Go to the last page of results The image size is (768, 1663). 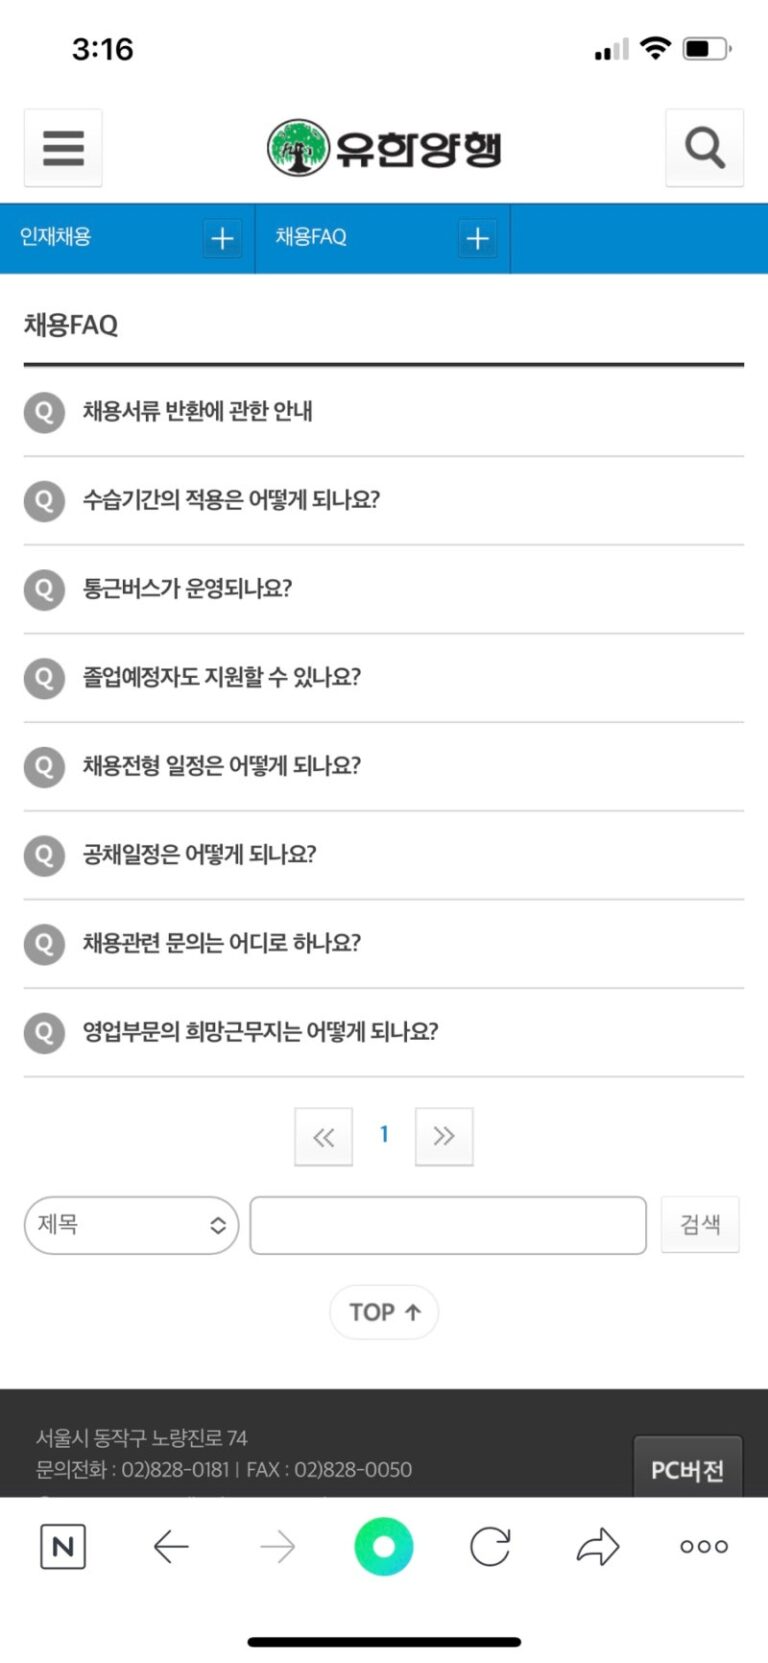click(x=444, y=1137)
